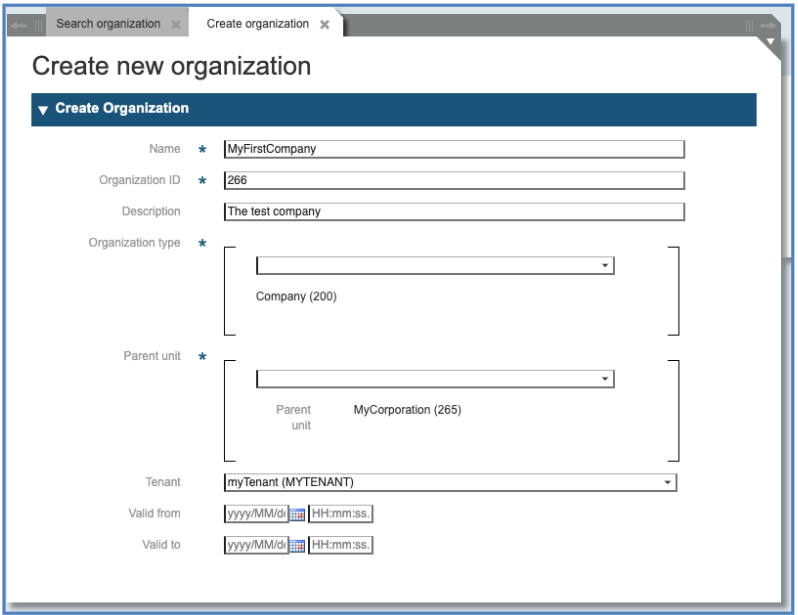Collapse the Create Organization section
798x615 pixels.
(x=43, y=109)
